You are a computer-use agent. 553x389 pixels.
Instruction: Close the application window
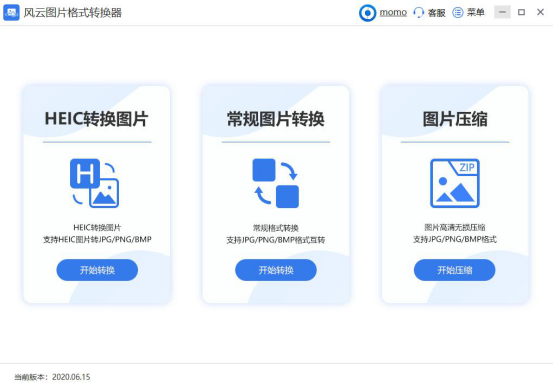pyautogui.click(x=540, y=12)
